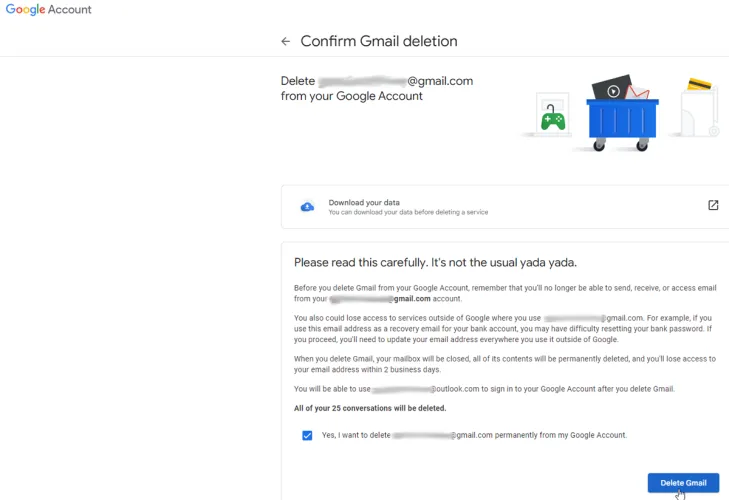
Task: Click the 'Please read this carefully' heading
Action: tap(435, 262)
